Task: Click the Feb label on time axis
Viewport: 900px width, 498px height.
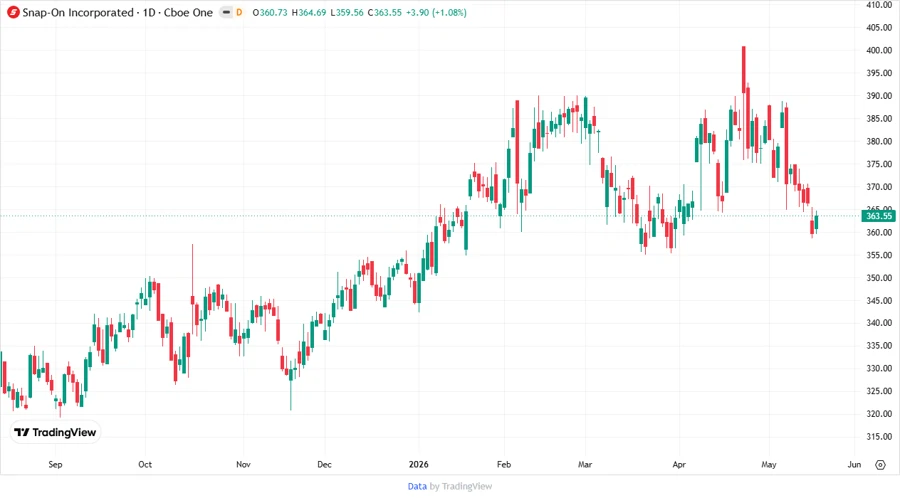Action: (x=504, y=465)
